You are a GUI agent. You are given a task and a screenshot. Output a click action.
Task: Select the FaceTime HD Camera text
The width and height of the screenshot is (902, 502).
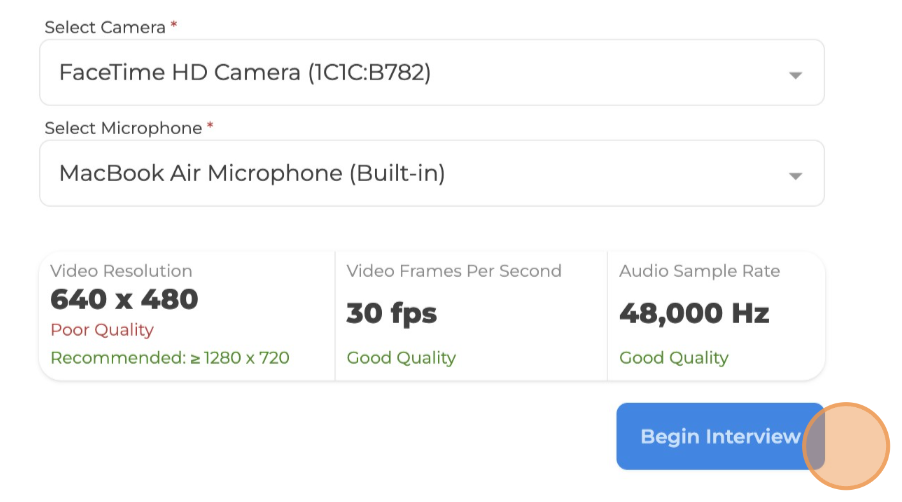245,73
